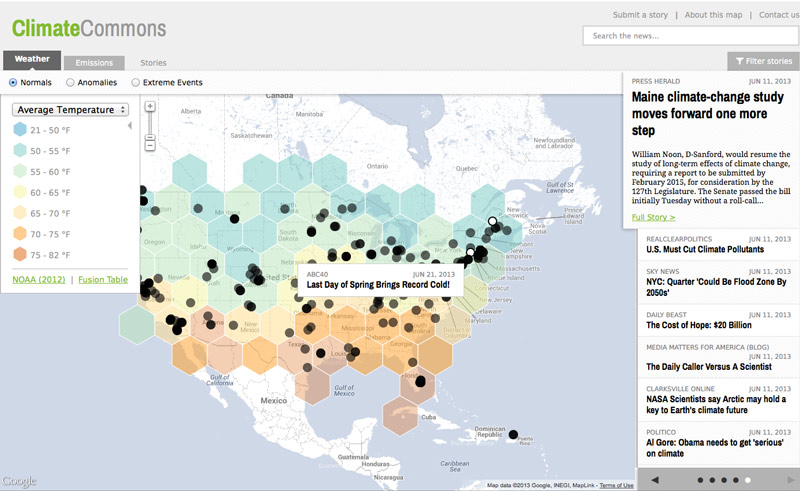Click the map zoom slider handle

149,137
